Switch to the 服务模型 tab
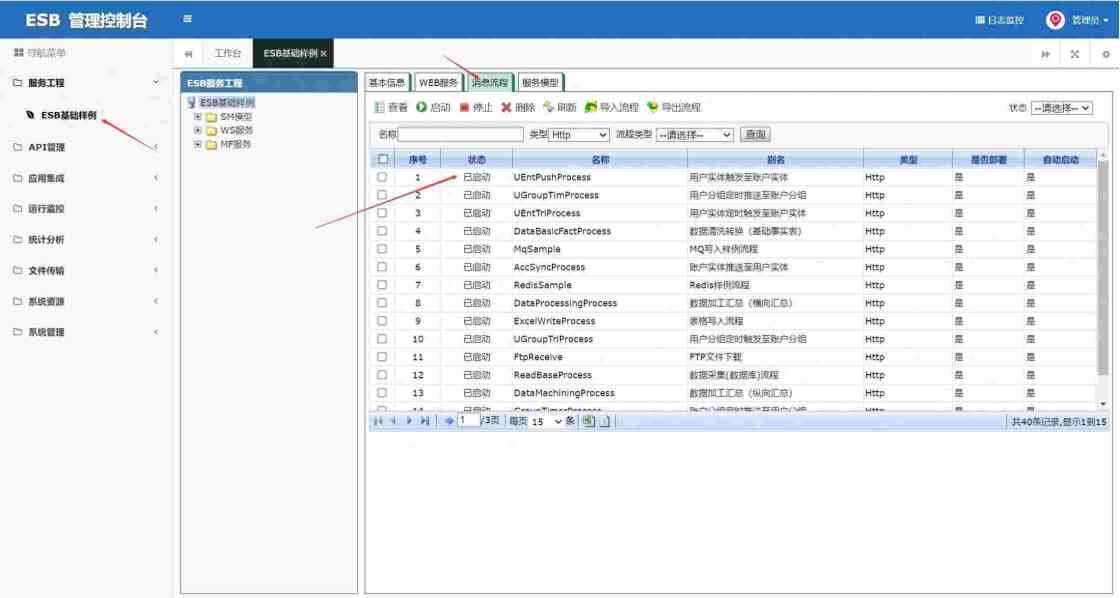1120x598 pixels. 540,83
